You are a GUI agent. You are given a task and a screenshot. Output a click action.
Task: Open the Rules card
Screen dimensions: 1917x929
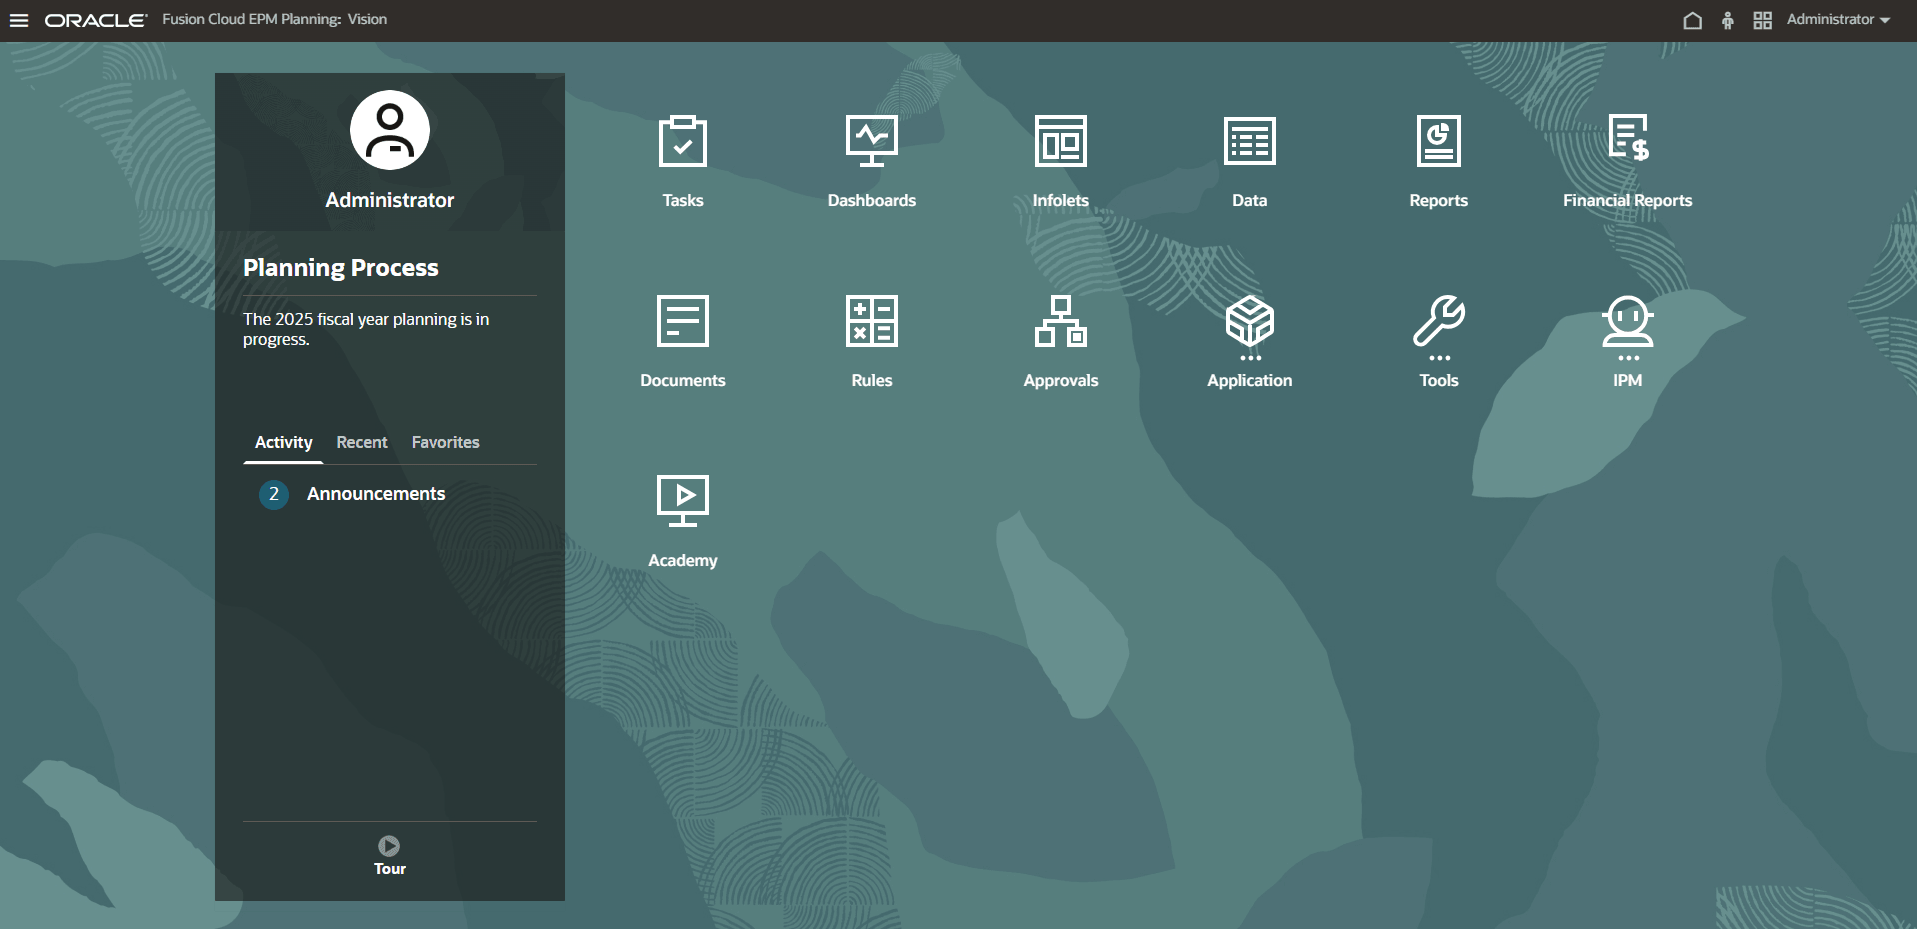[872, 341]
